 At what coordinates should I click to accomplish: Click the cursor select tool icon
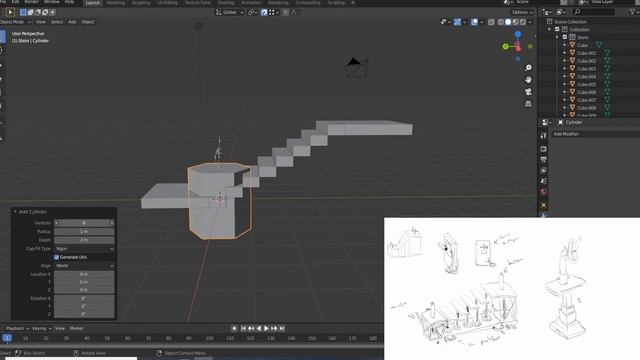(10, 12)
